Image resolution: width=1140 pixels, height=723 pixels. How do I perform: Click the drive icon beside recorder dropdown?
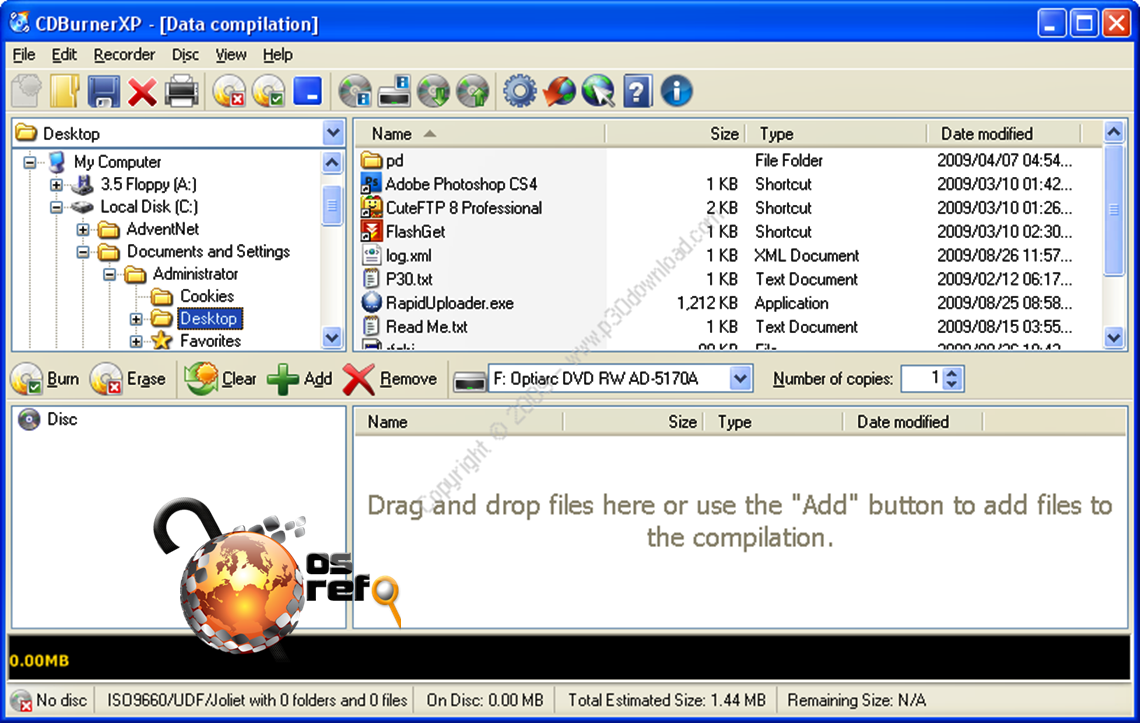(x=470, y=380)
